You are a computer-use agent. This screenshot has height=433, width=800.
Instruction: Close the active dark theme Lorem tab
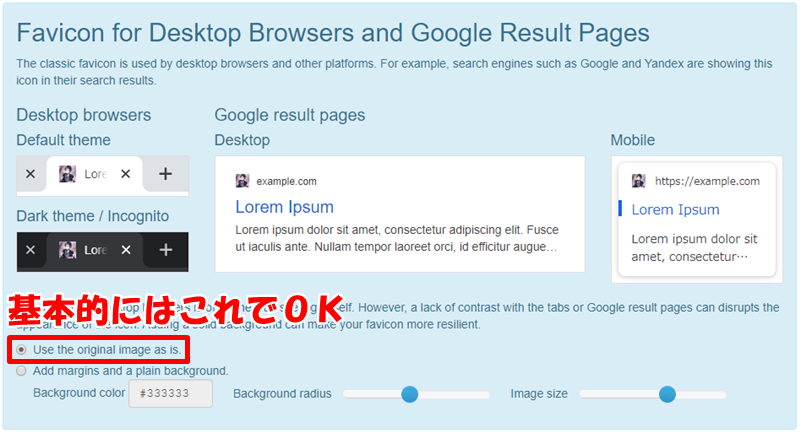126,250
